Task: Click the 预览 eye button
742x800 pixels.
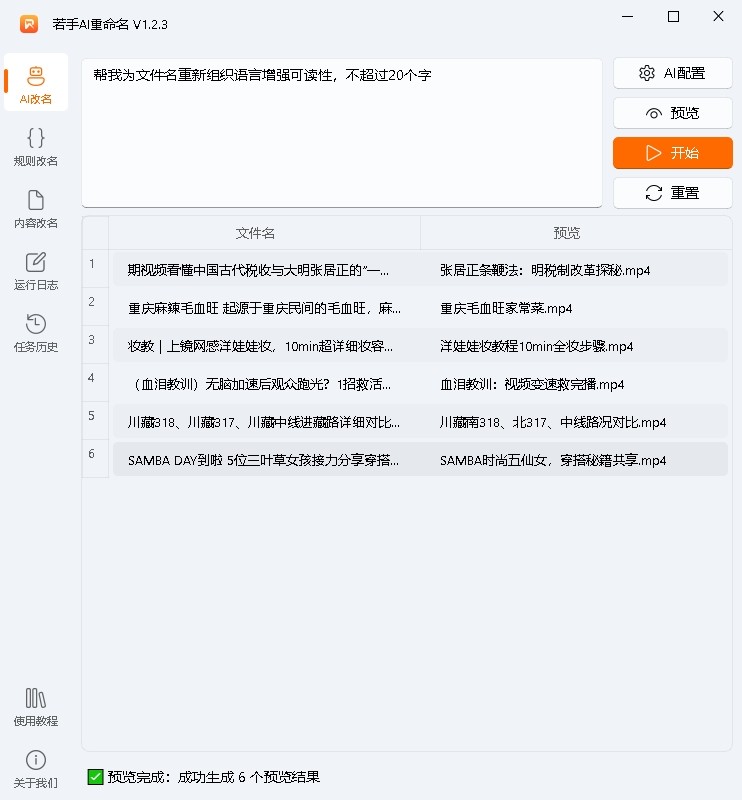Action: click(x=673, y=113)
